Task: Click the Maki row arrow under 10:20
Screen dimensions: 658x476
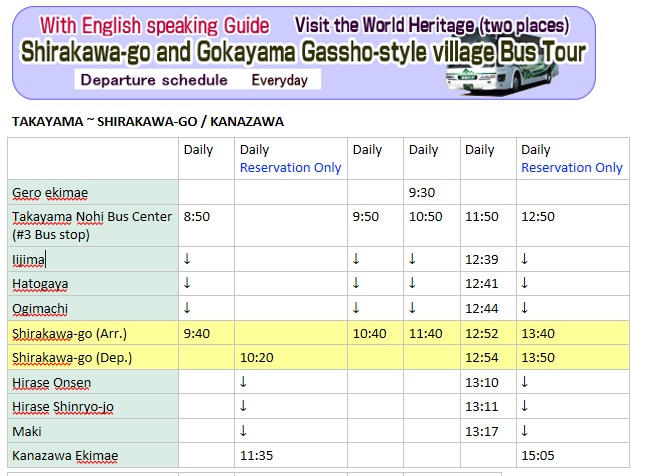Action: click(x=243, y=430)
